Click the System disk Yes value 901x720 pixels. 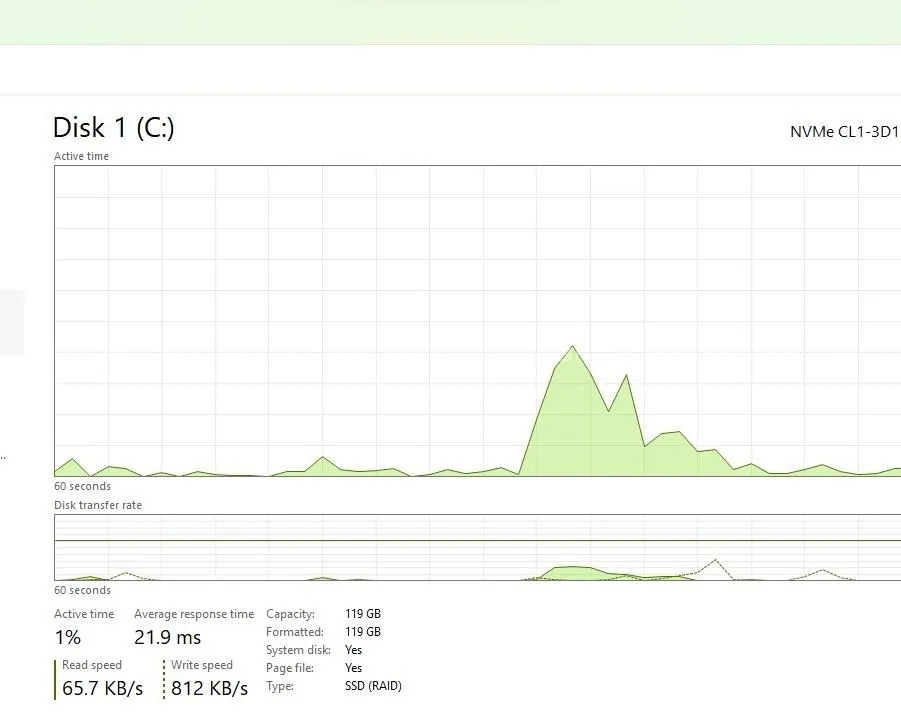pyautogui.click(x=353, y=650)
